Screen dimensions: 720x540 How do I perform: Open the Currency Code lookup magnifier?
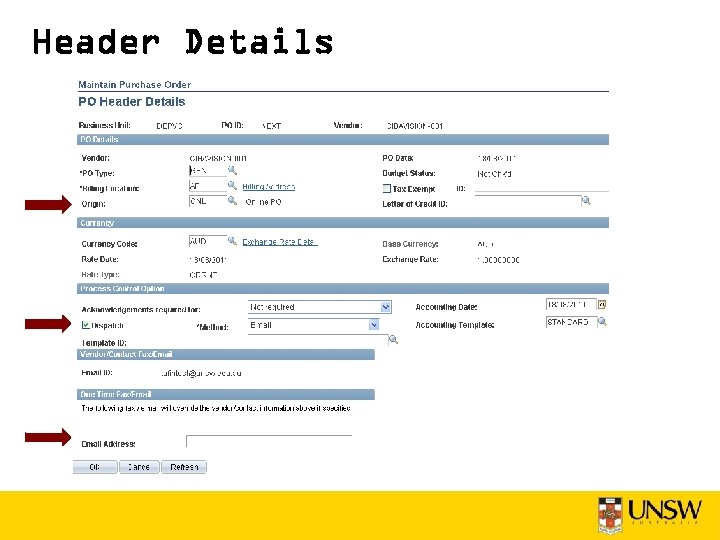click(x=232, y=241)
